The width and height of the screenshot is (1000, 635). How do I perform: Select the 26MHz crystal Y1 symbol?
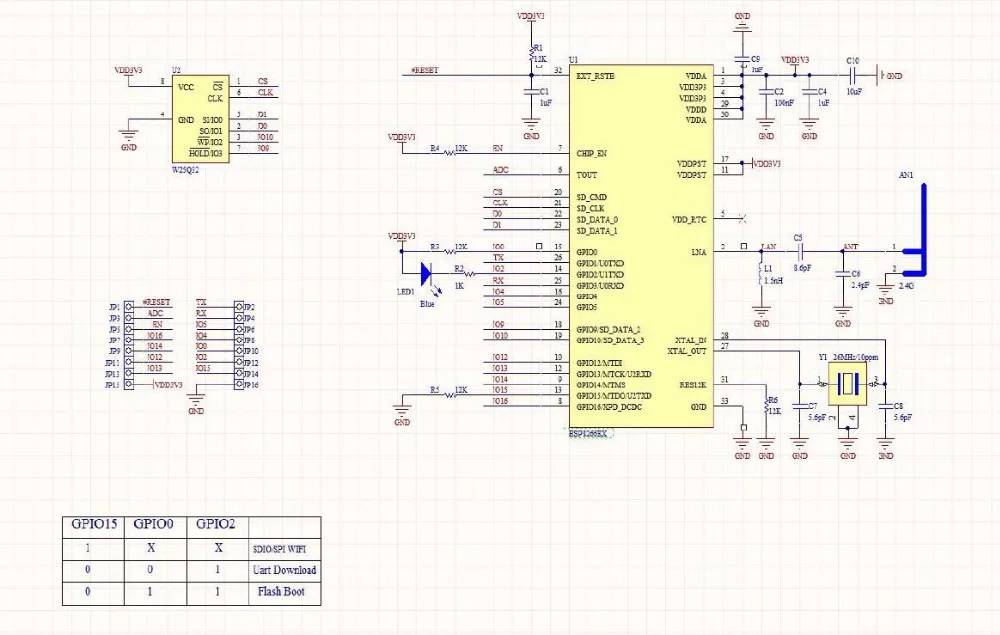coord(847,383)
